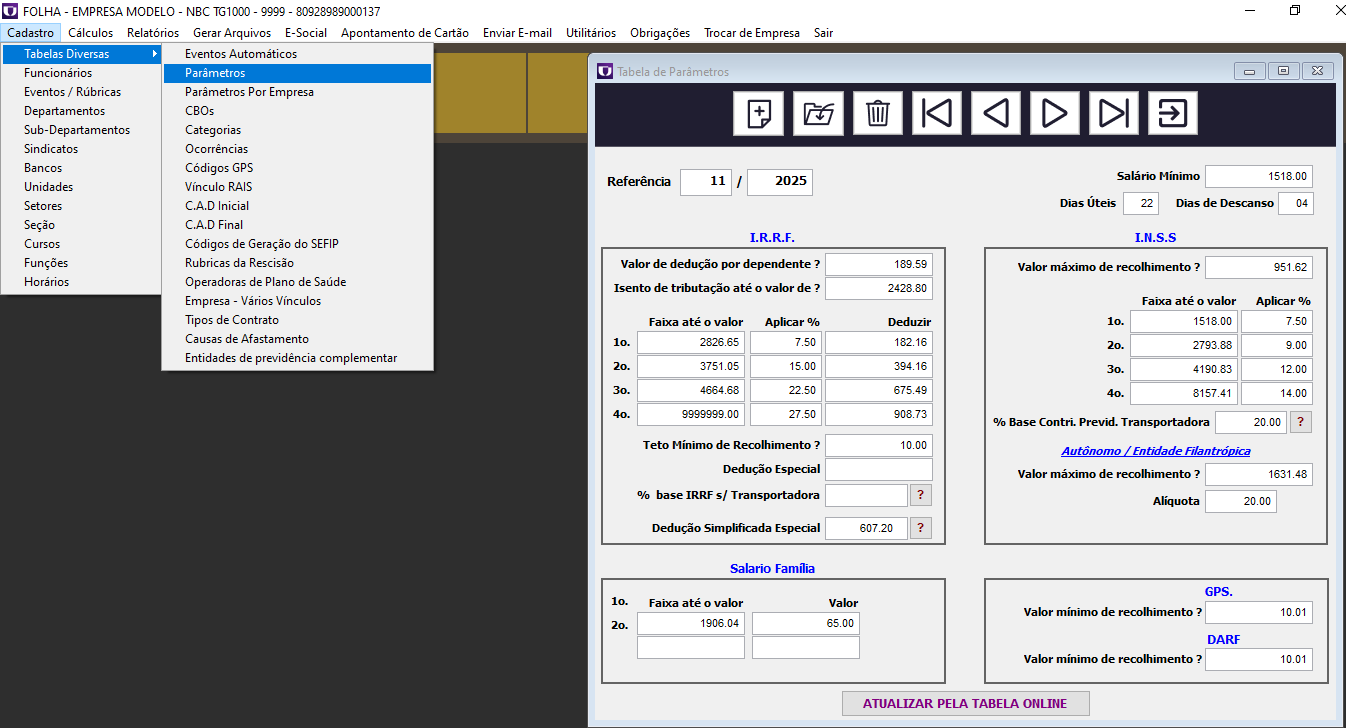
Task: Go to last record arrow icon
Action: [x=1114, y=113]
